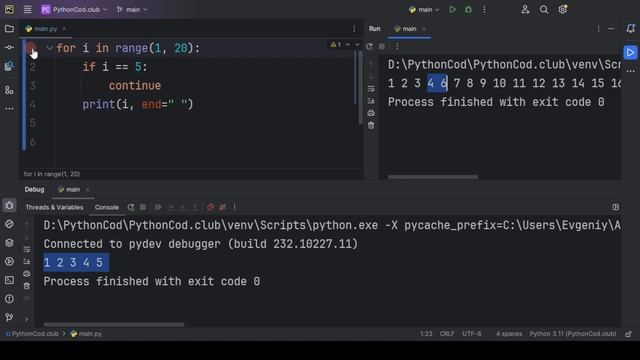Image resolution: width=640 pixels, height=360 pixels.
Task: Resume program in debugger
Action: click(x=158, y=207)
